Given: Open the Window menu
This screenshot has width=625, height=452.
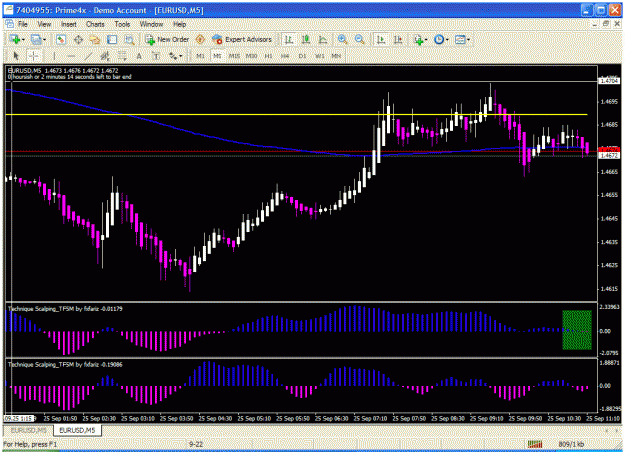Looking at the screenshot, I should 151,24.
